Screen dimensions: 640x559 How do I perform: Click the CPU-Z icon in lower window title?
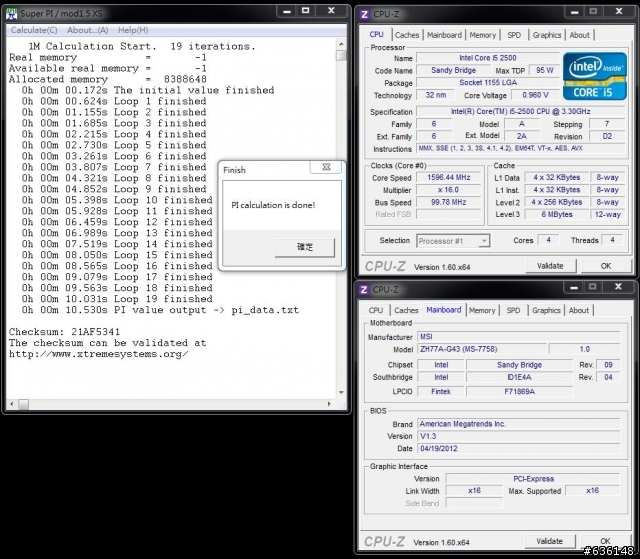(364, 290)
